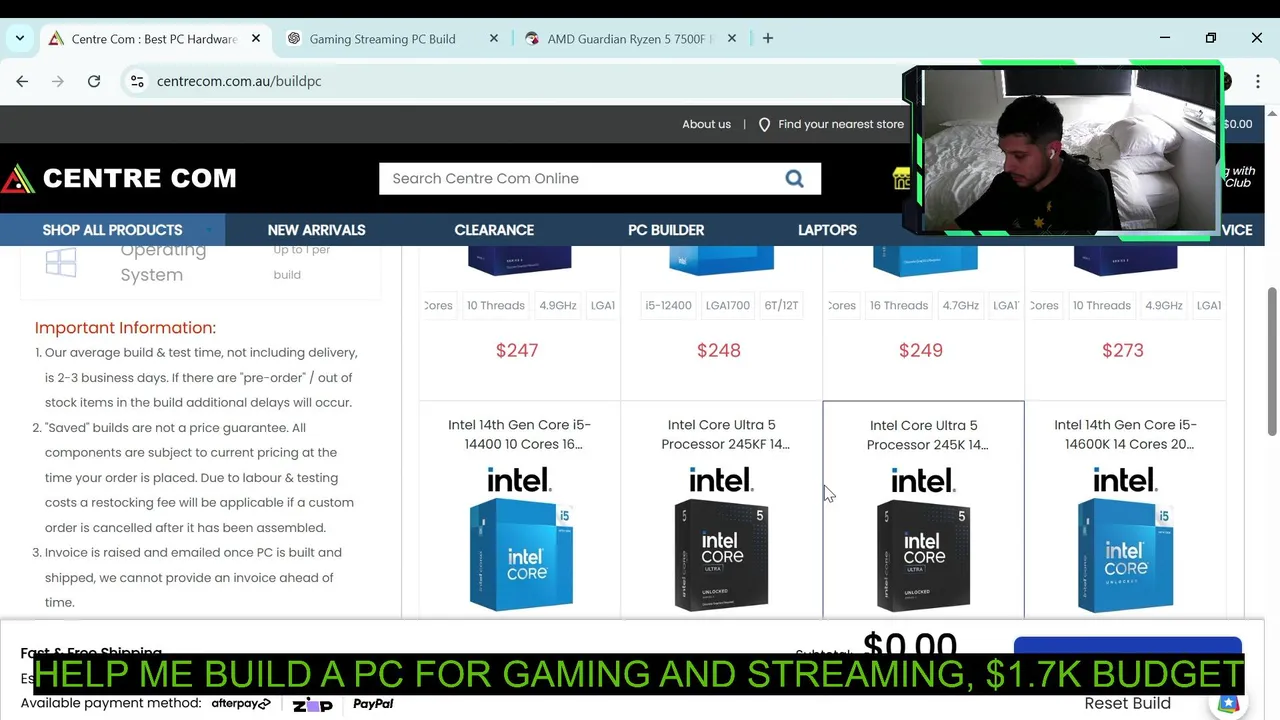Click the Reset Build button
This screenshot has height=720, width=1280.
click(1127, 703)
